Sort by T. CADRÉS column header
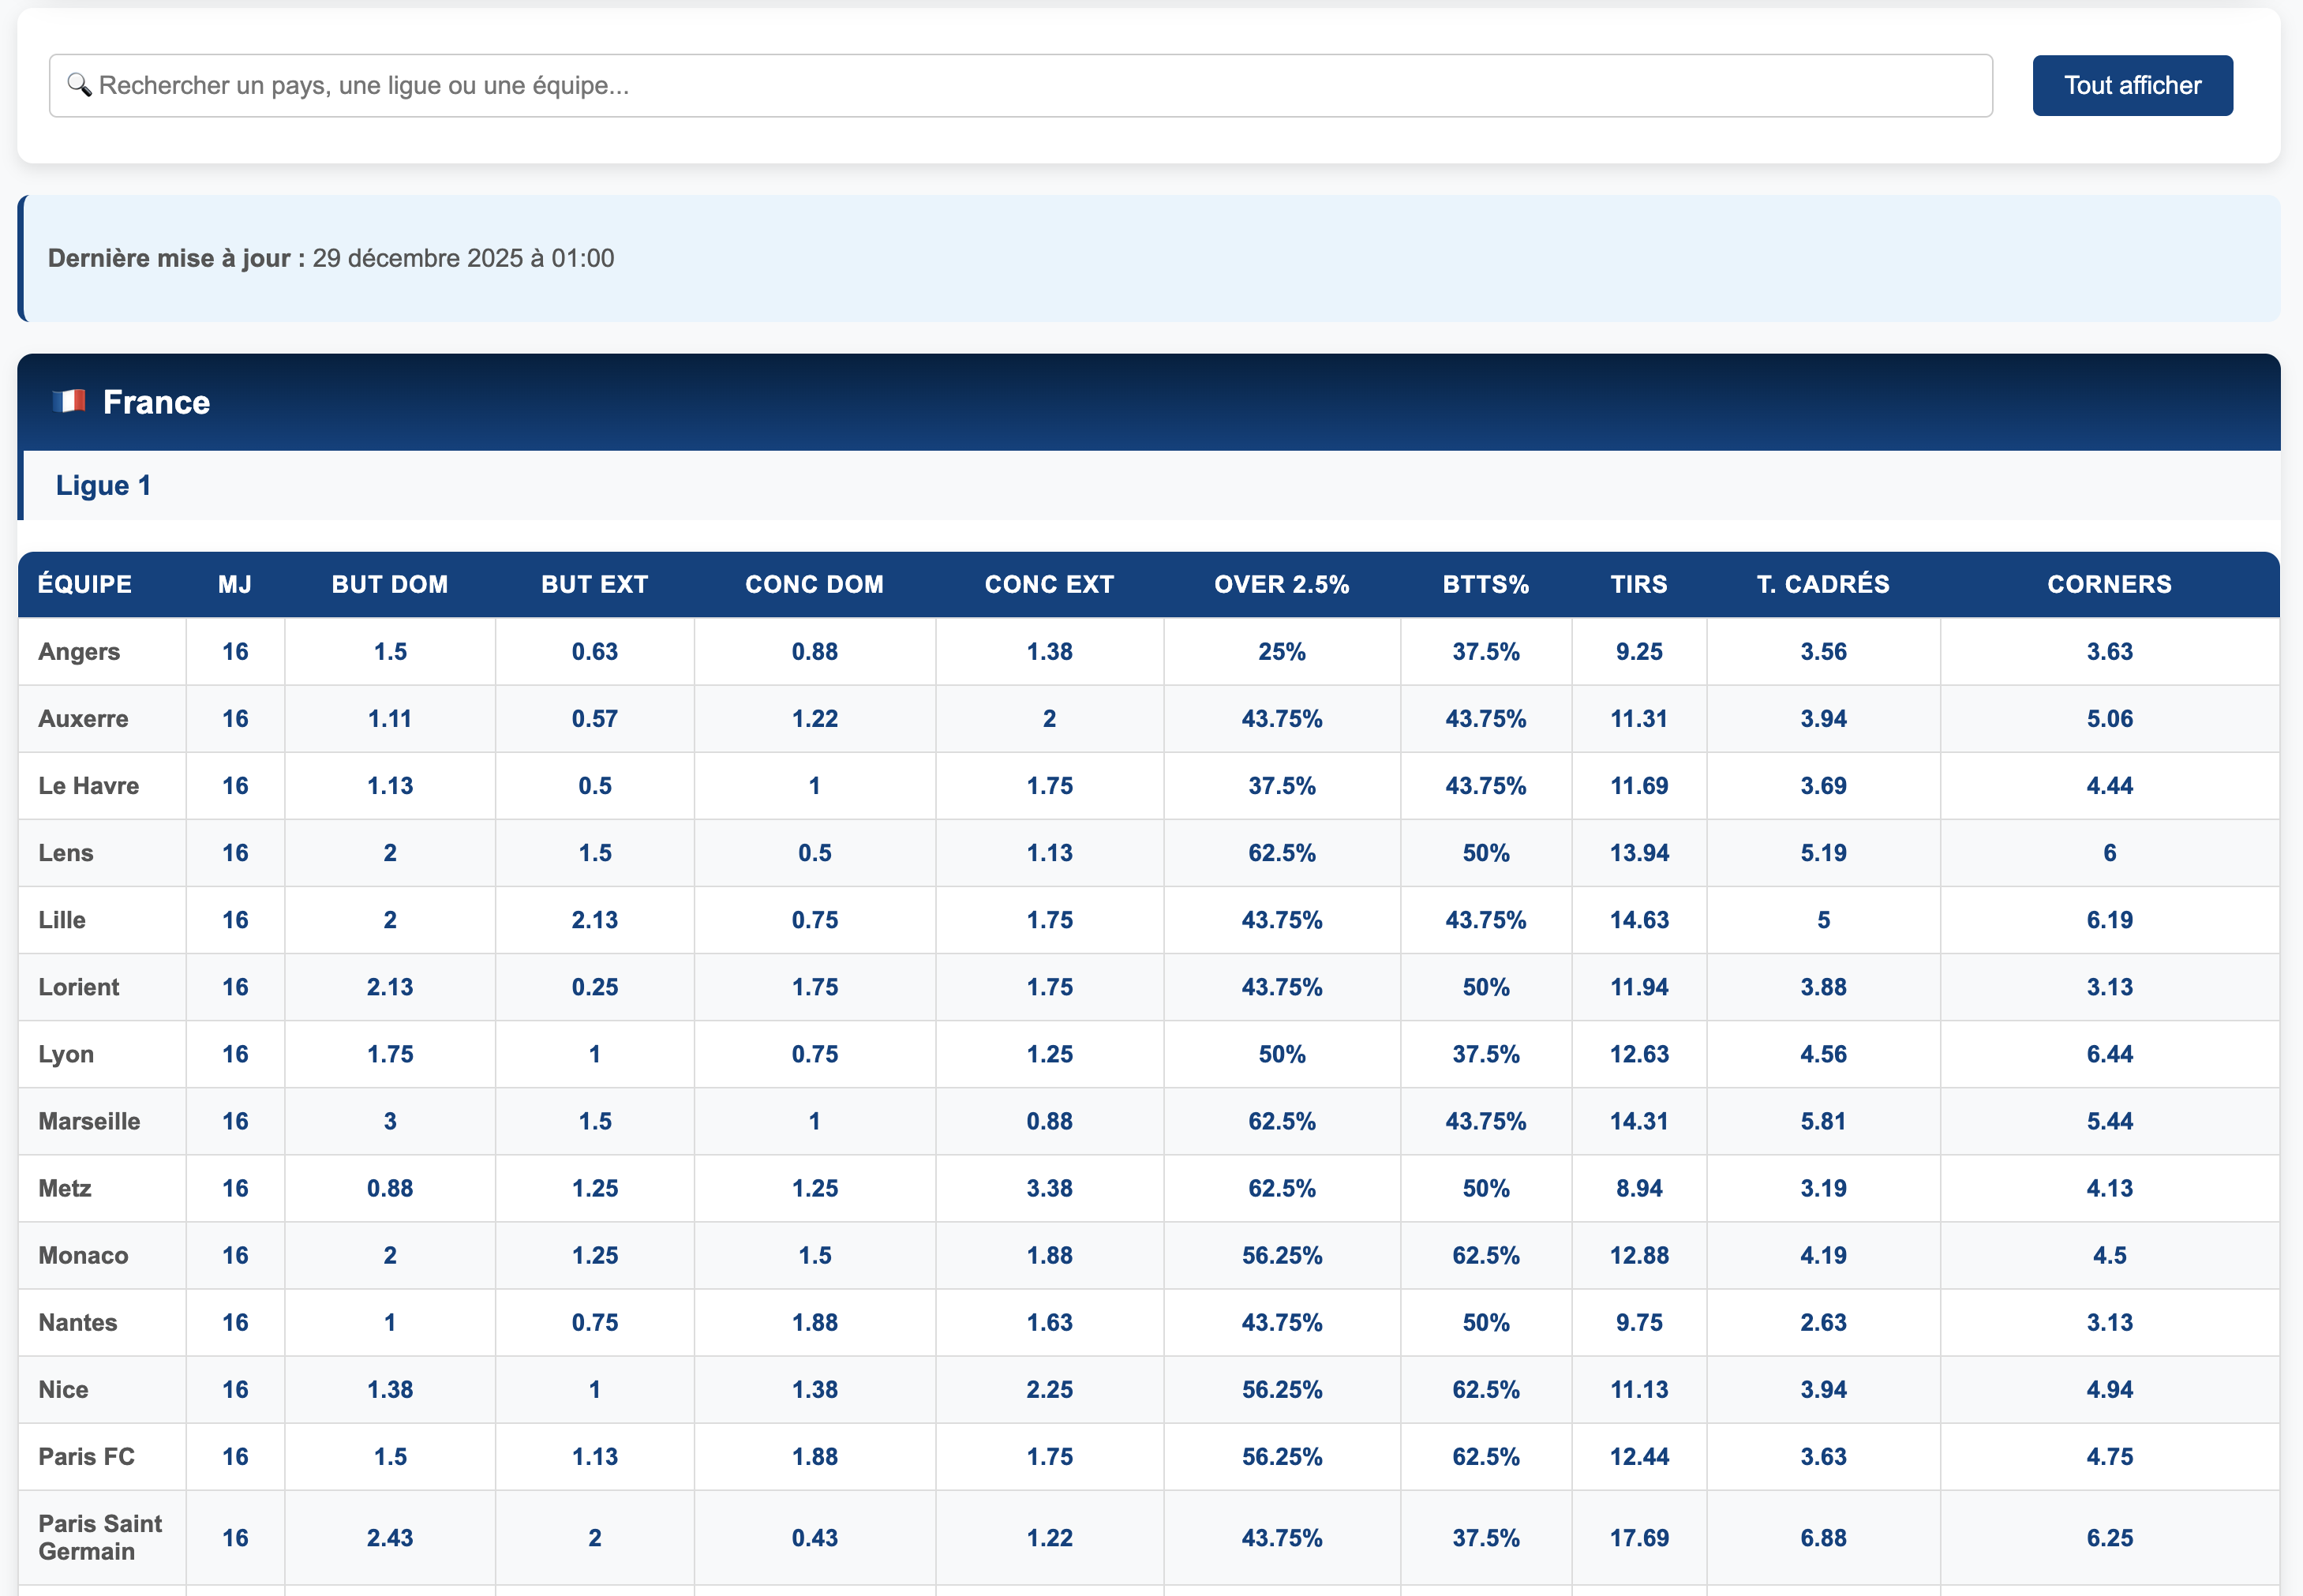 (1822, 585)
